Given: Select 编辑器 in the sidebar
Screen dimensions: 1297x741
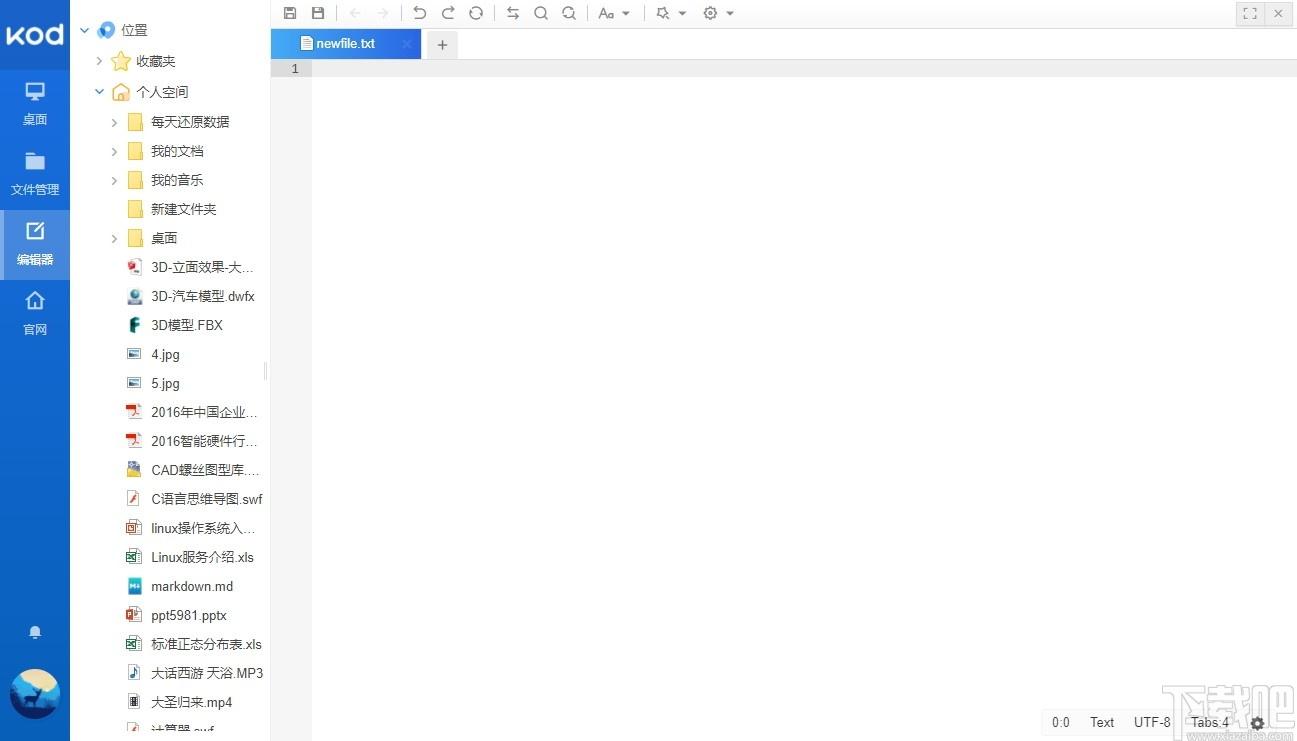Looking at the screenshot, I should [x=35, y=245].
